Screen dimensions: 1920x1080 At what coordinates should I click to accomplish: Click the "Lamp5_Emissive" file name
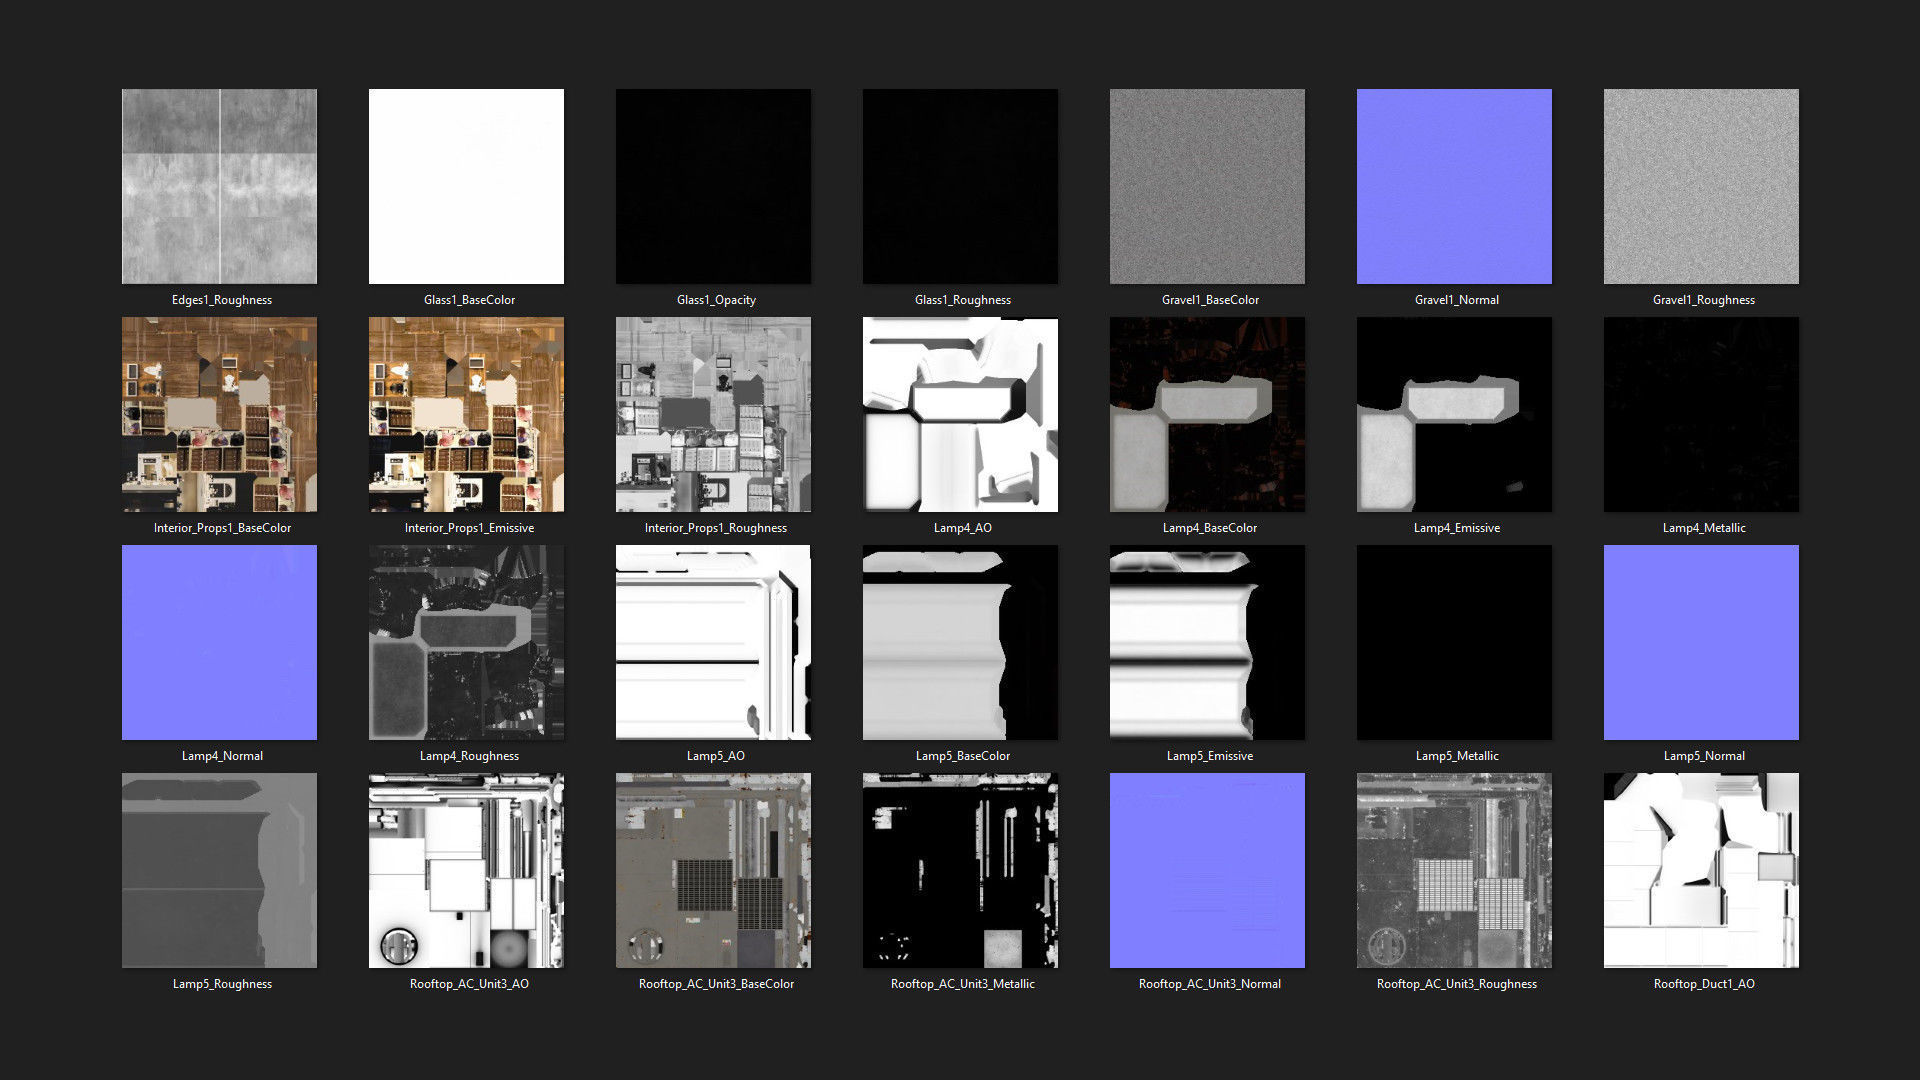click(x=1210, y=756)
